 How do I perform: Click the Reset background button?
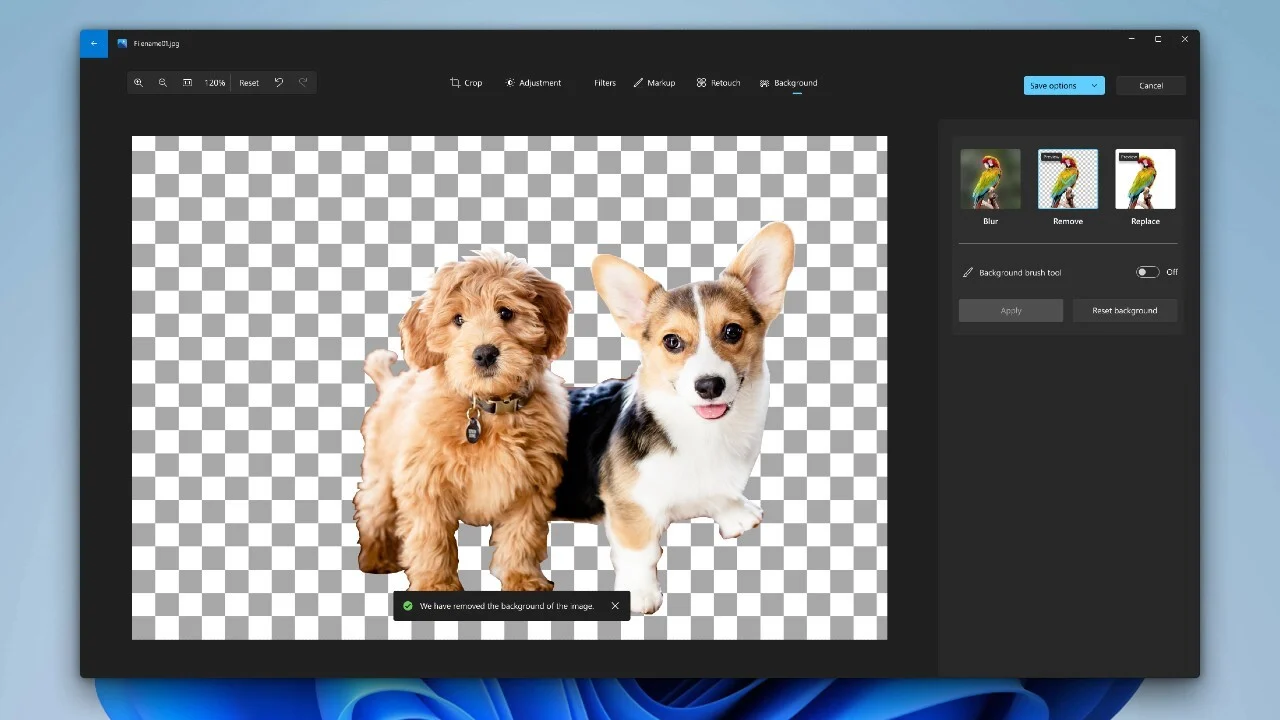(1125, 311)
